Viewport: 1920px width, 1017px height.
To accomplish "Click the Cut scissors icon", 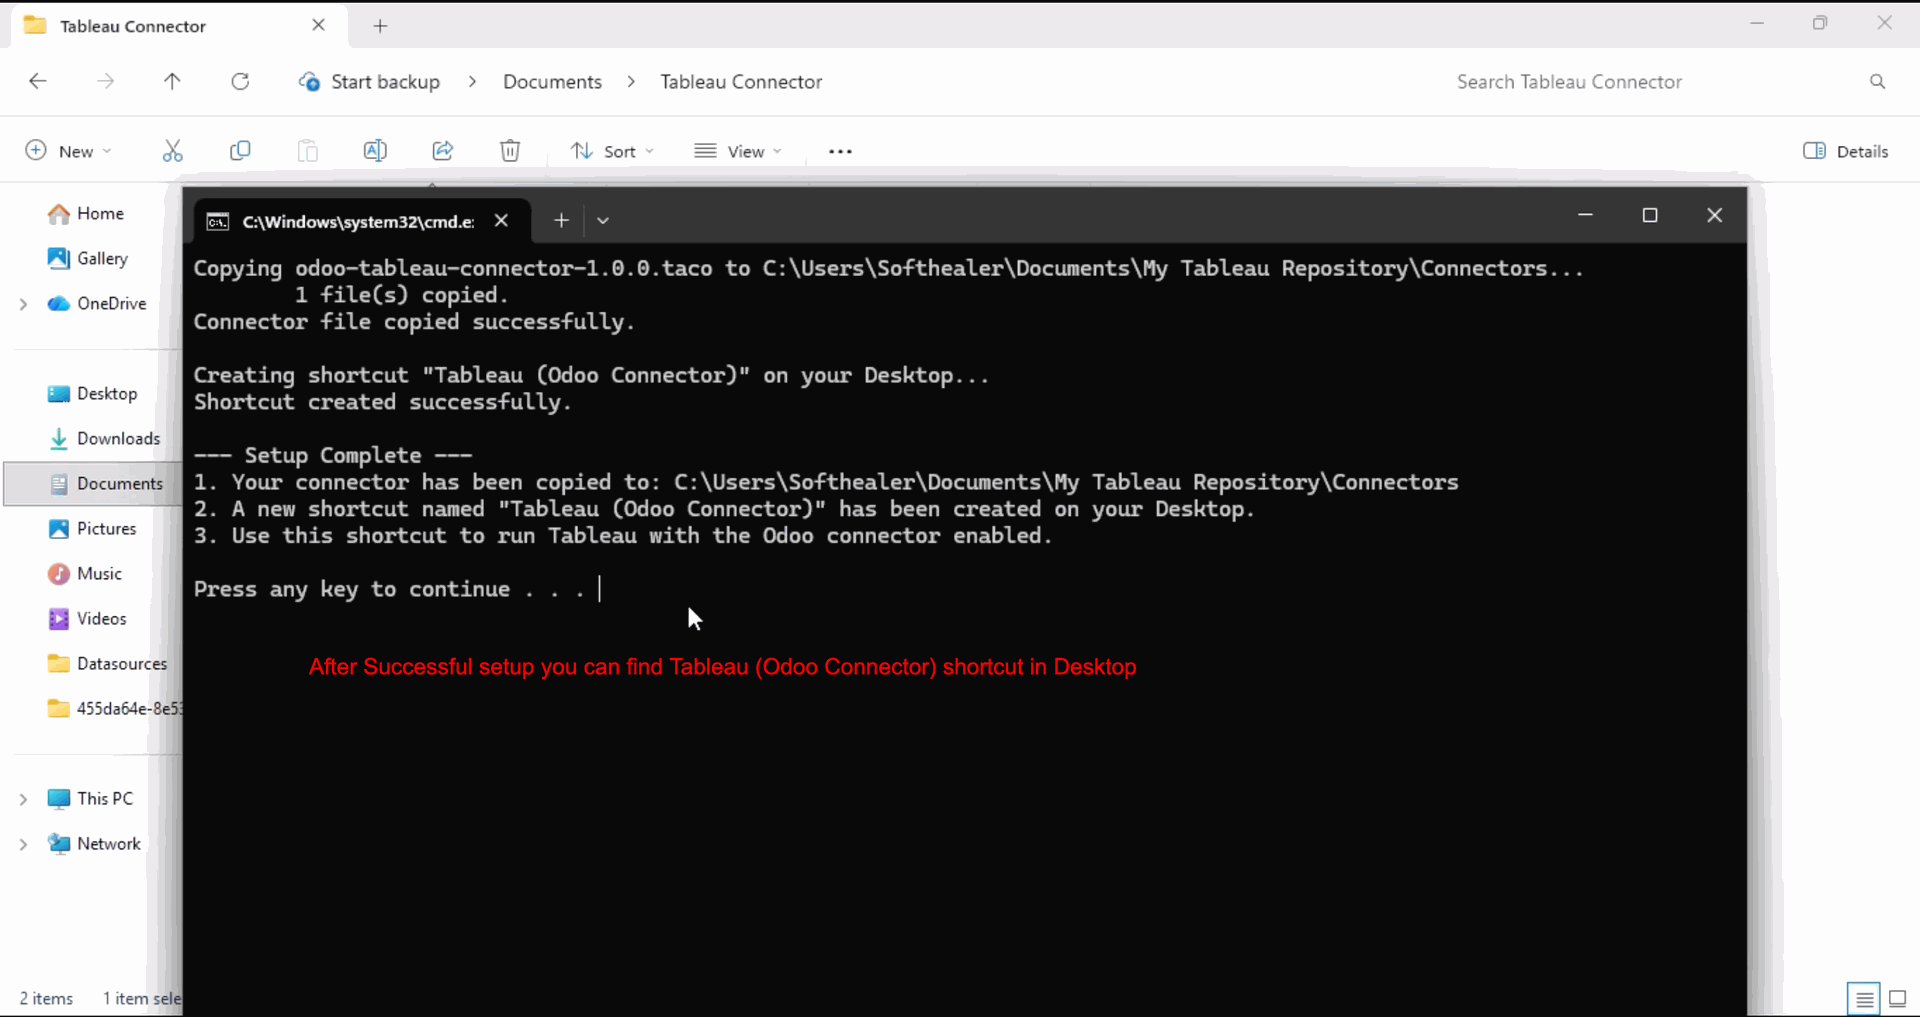I will coord(173,151).
